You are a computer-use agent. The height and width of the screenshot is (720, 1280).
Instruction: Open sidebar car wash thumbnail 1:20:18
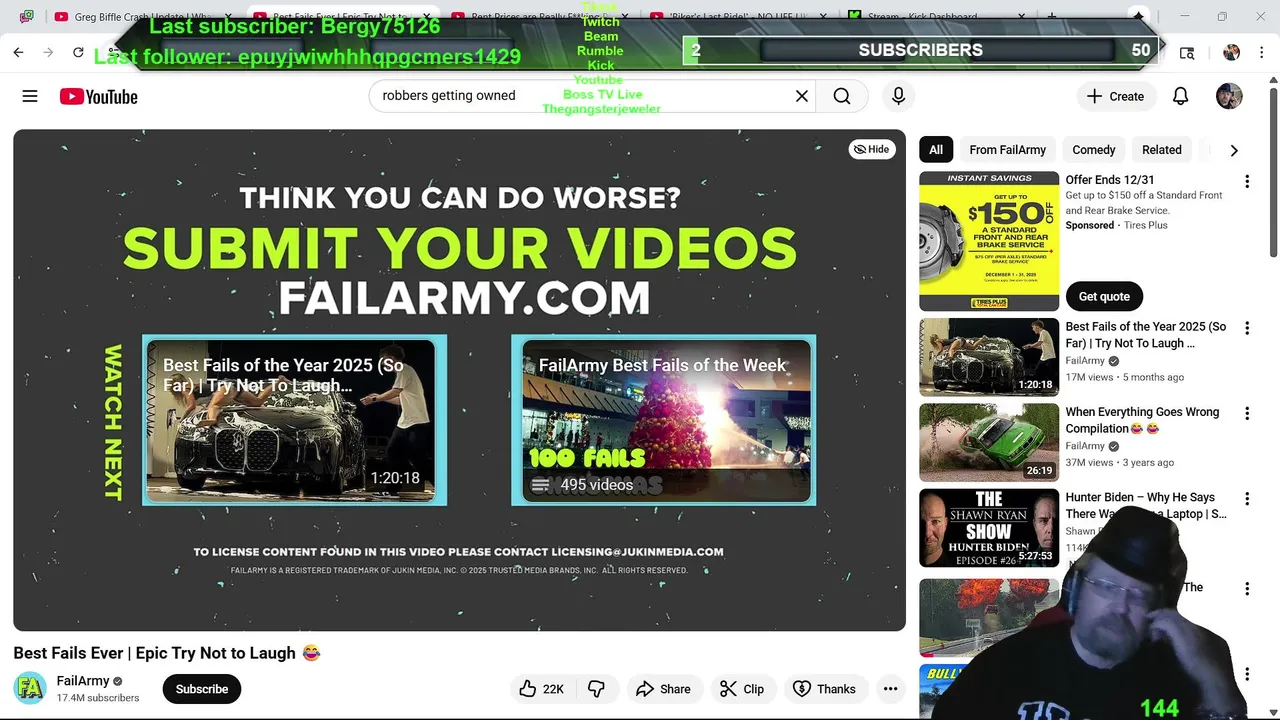pos(989,357)
